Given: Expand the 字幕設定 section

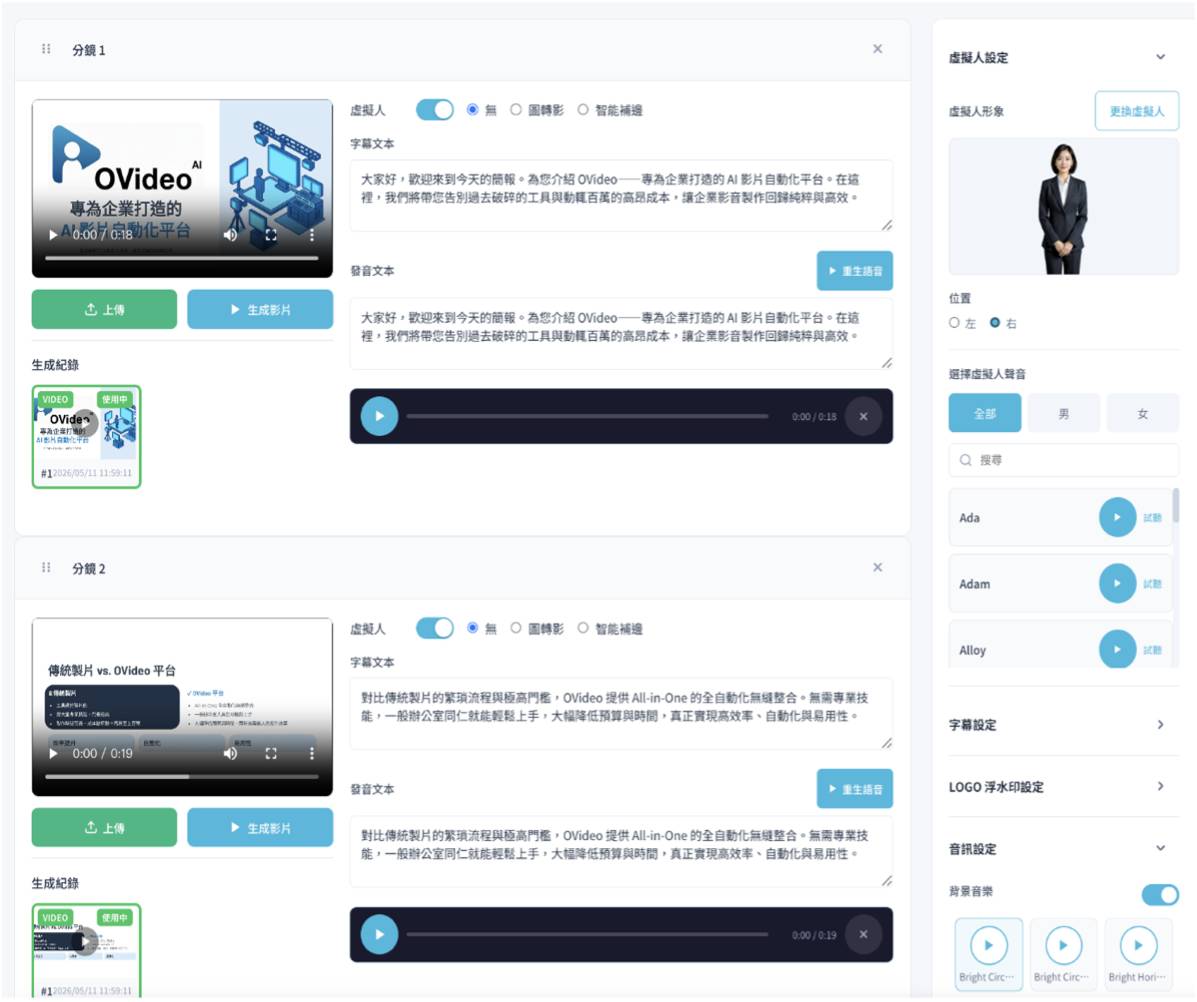Looking at the screenshot, I should (1160, 724).
